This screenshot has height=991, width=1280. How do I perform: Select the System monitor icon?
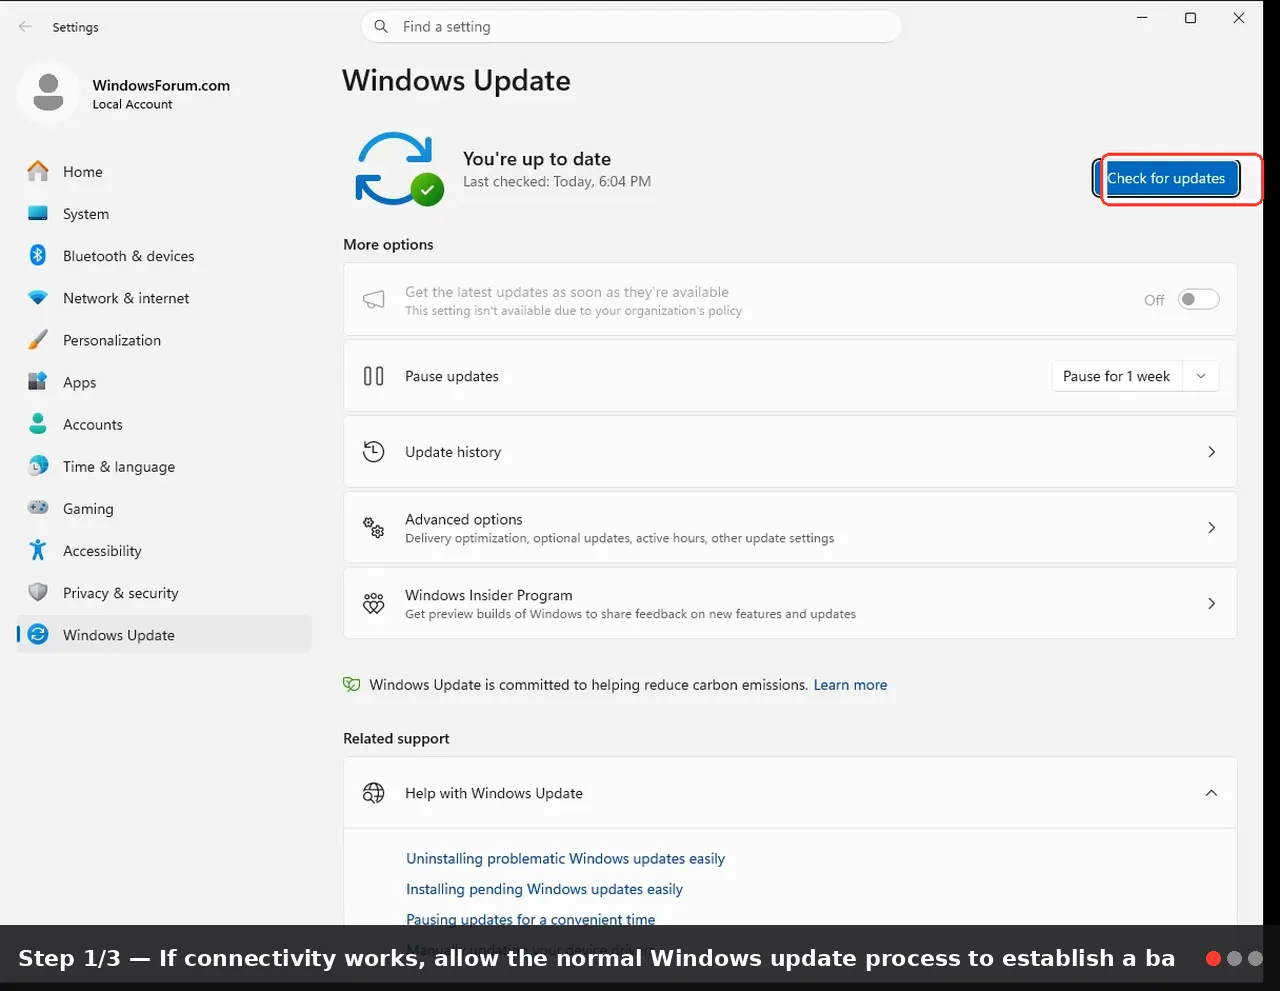pyautogui.click(x=38, y=214)
